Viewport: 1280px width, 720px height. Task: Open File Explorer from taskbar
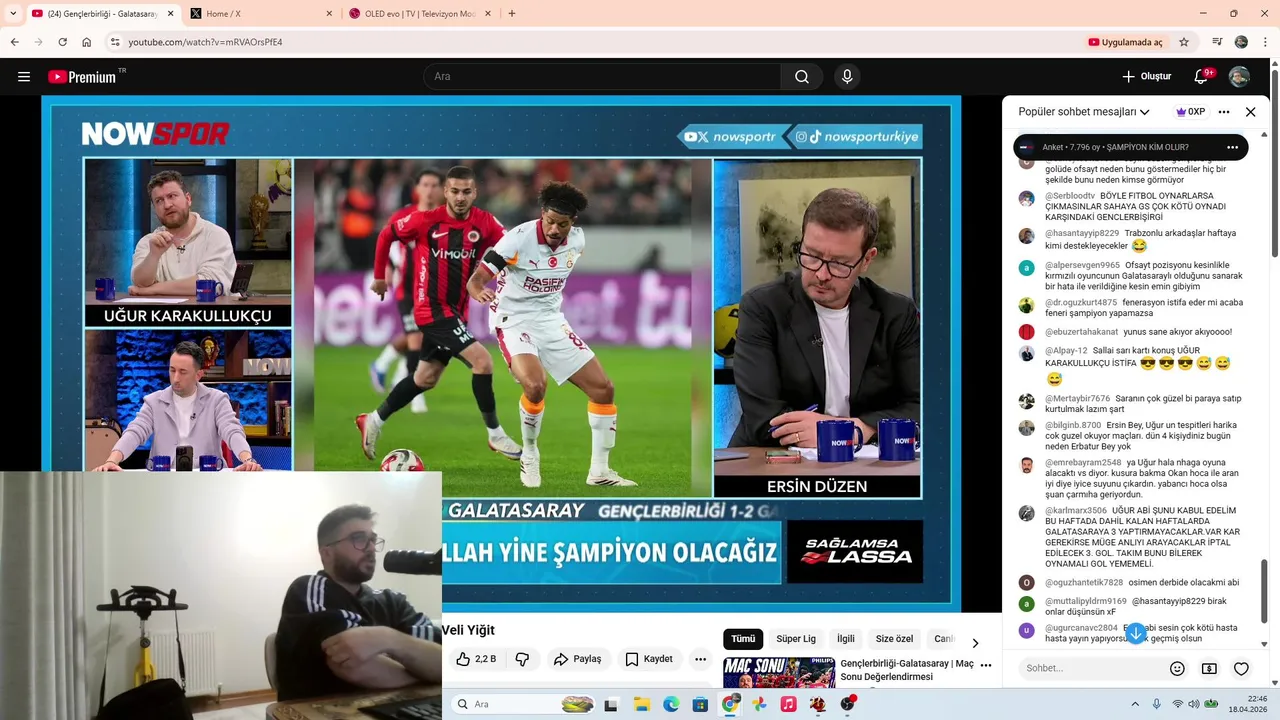click(x=641, y=704)
